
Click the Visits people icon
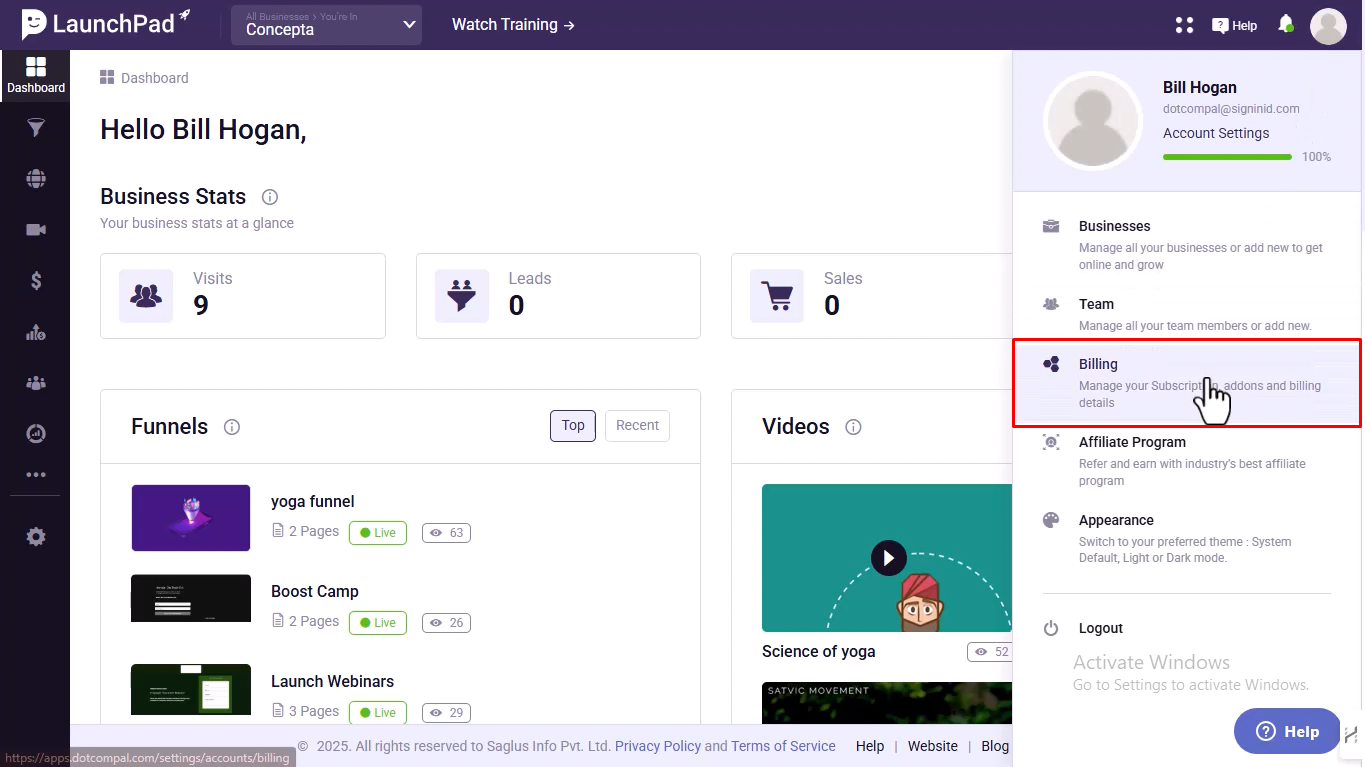pos(146,295)
